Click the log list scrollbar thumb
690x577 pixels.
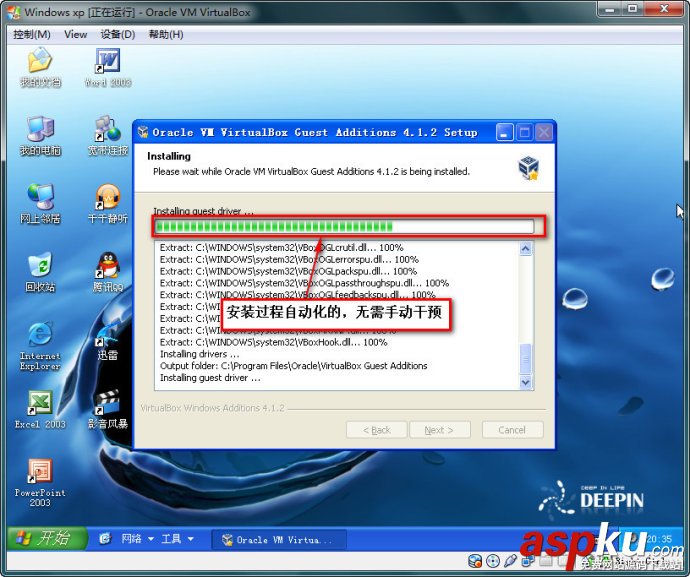coord(525,359)
